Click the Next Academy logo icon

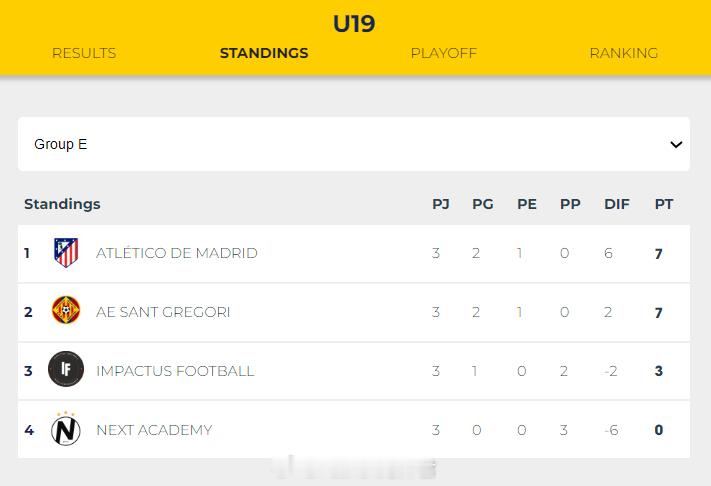(x=66, y=430)
